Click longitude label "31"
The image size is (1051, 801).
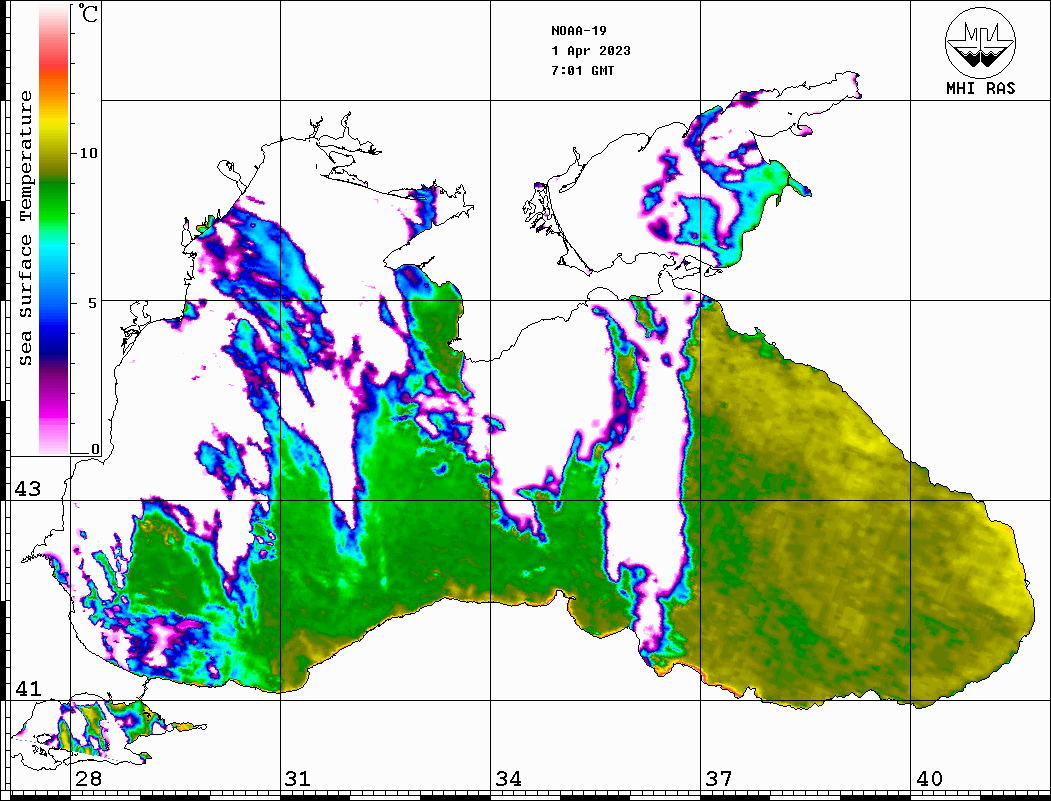click(298, 778)
